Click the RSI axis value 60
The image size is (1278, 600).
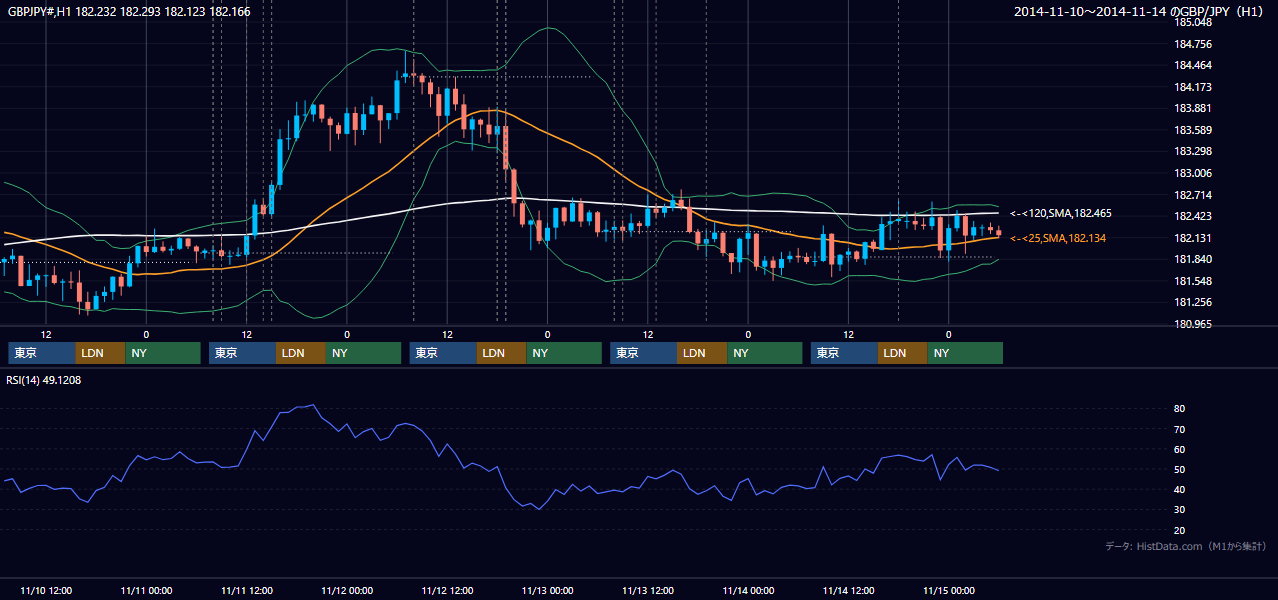[x=1180, y=449]
